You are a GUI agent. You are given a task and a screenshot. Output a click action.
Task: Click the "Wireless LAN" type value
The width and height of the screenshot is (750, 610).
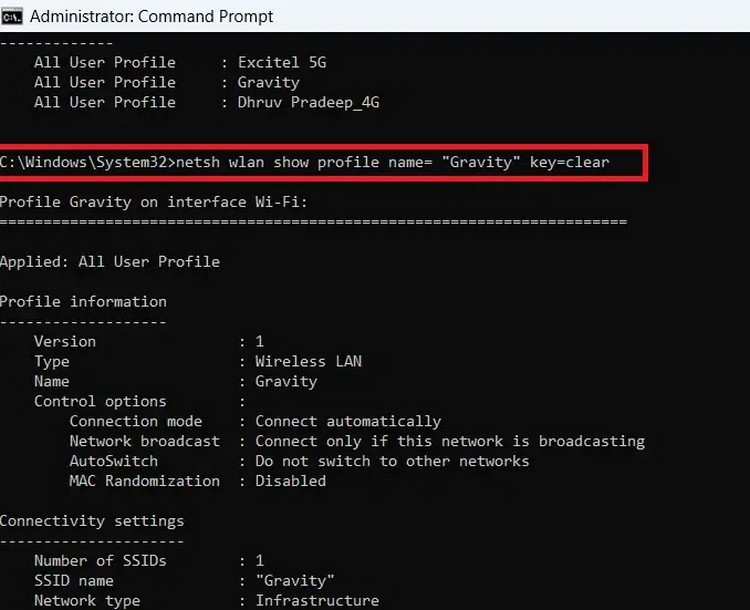click(x=308, y=361)
